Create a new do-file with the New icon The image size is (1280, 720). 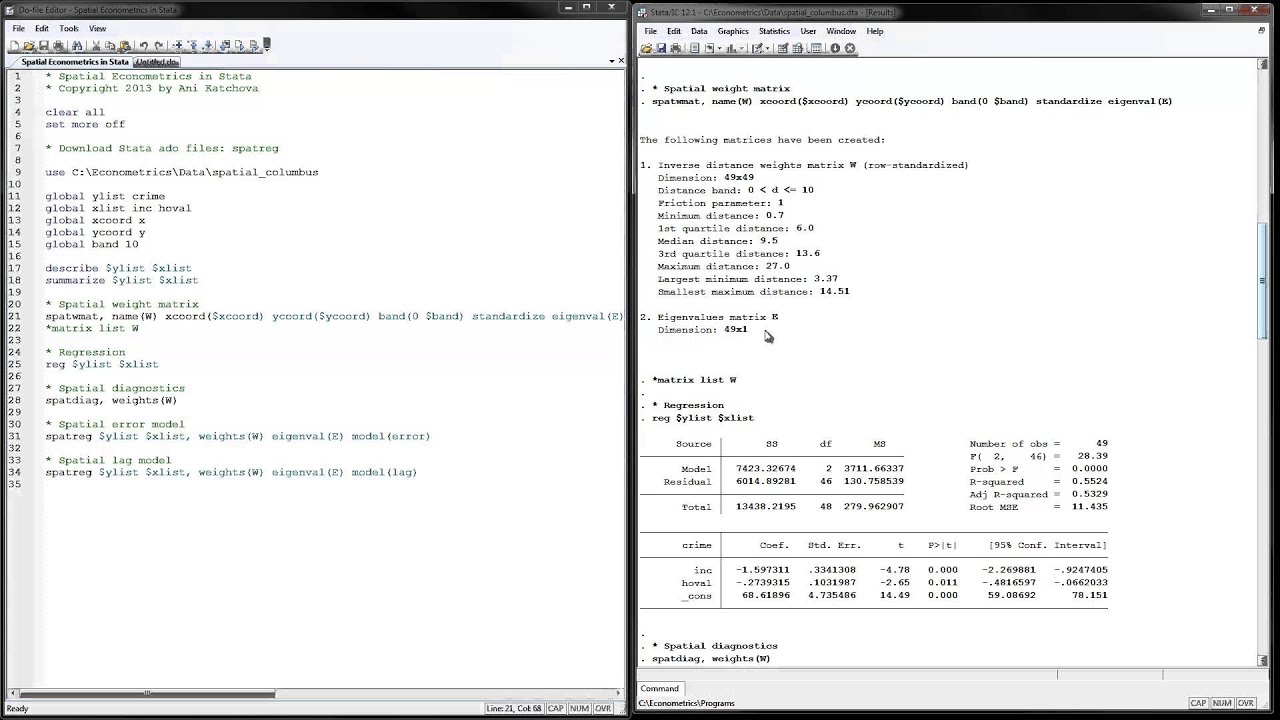14,45
